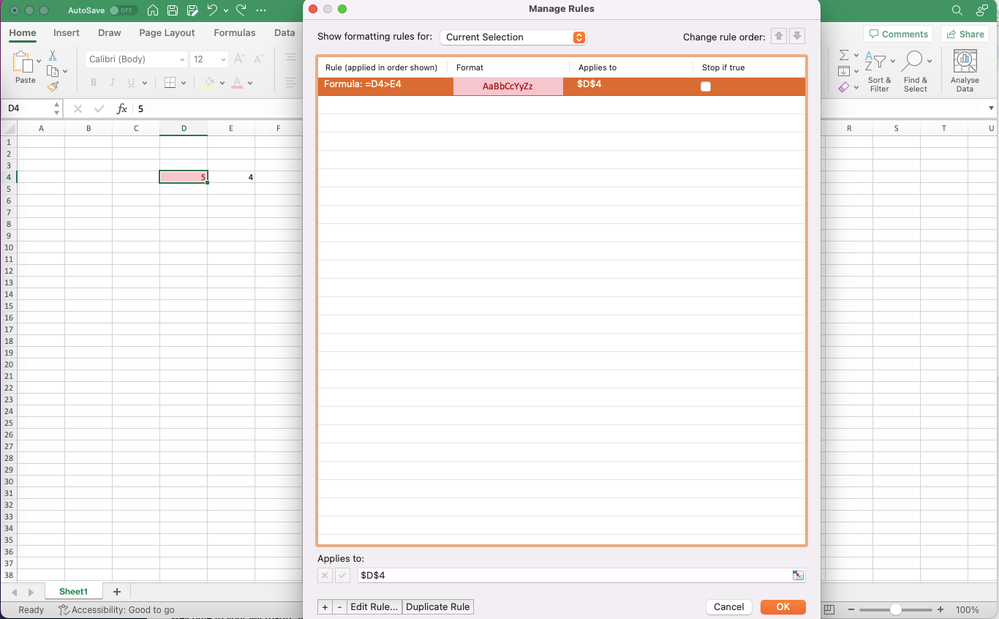Image resolution: width=999 pixels, height=619 pixels.
Task: Click the Save icon in the toolbar
Action: (172, 10)
